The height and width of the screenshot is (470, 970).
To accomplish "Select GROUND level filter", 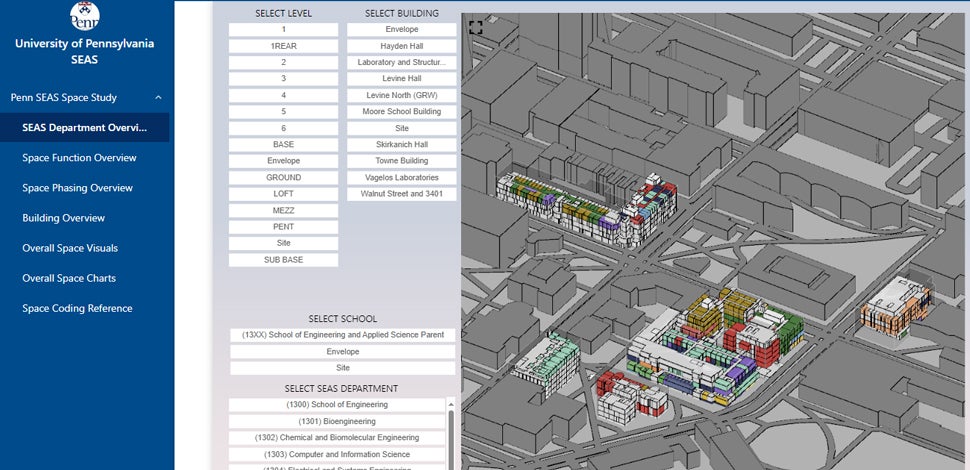I will point(283,177).
